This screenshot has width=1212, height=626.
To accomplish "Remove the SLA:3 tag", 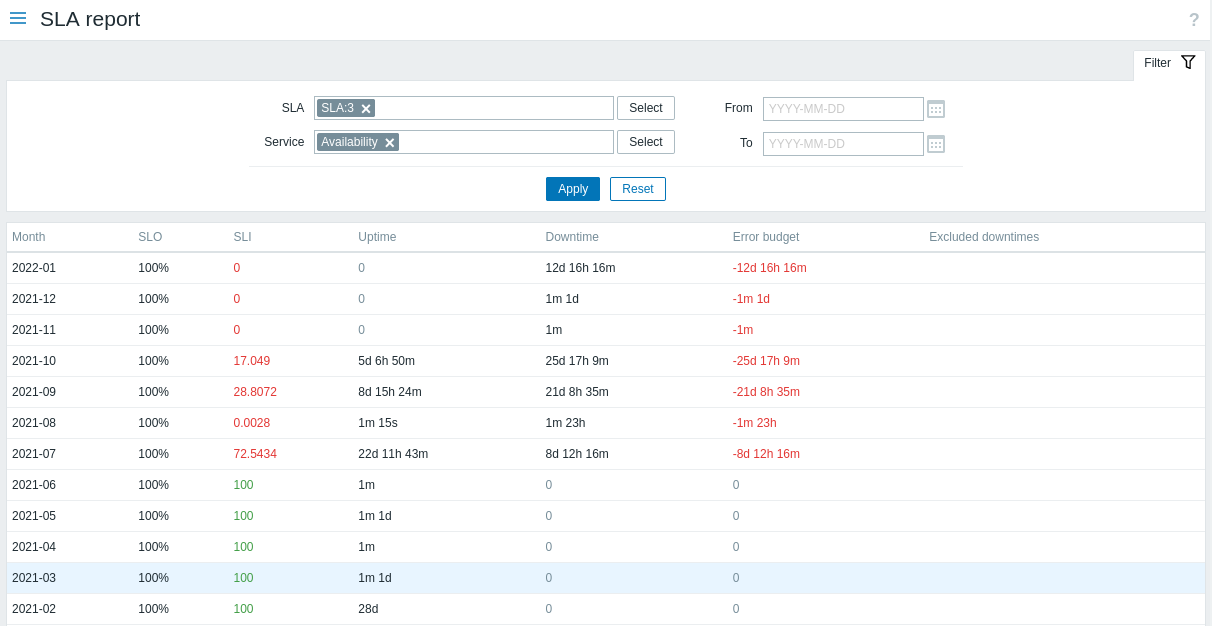I will 366,108.
